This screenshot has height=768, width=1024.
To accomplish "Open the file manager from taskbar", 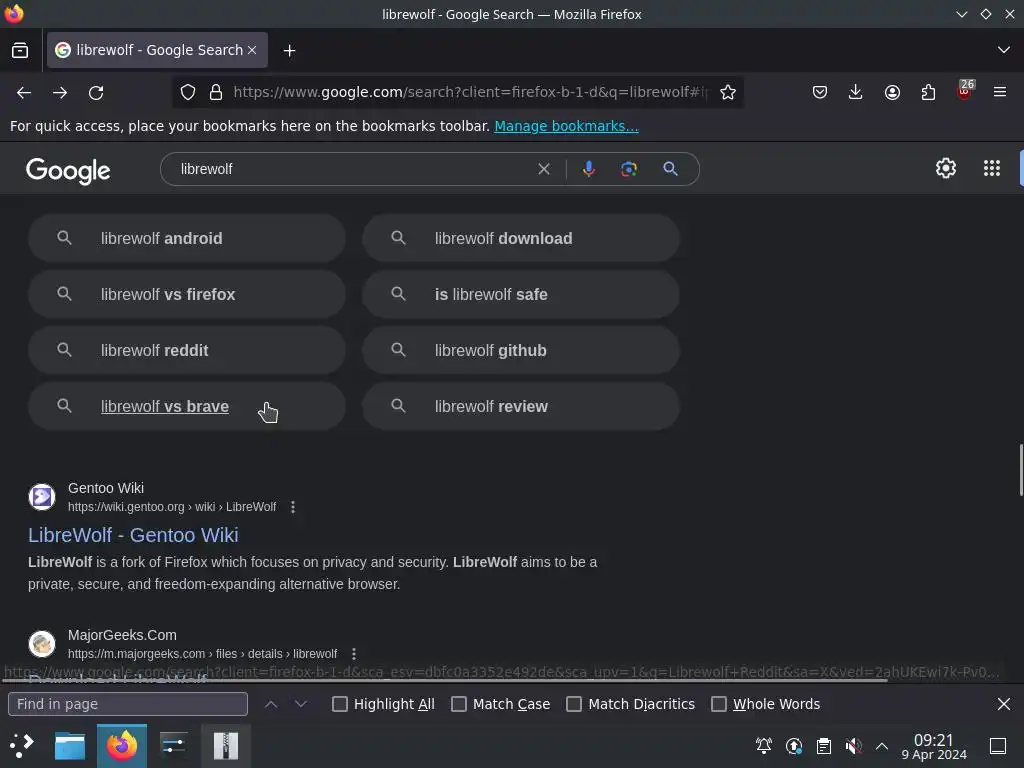I will (70, 746).
